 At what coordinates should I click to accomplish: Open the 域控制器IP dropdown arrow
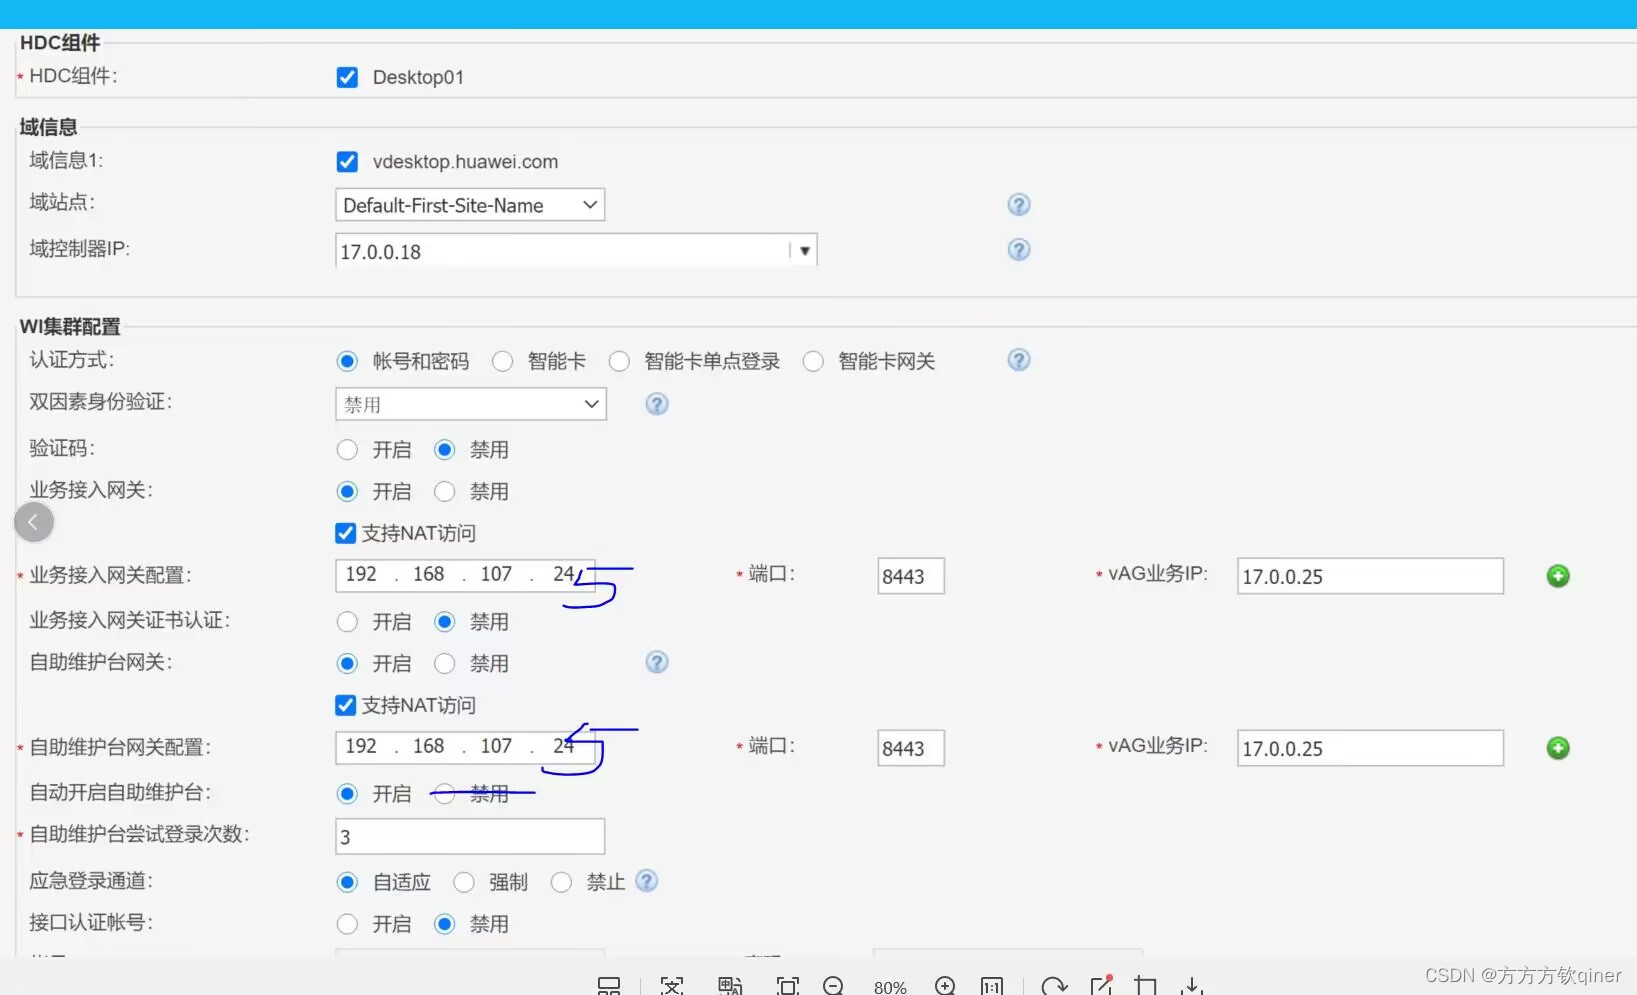804,251
